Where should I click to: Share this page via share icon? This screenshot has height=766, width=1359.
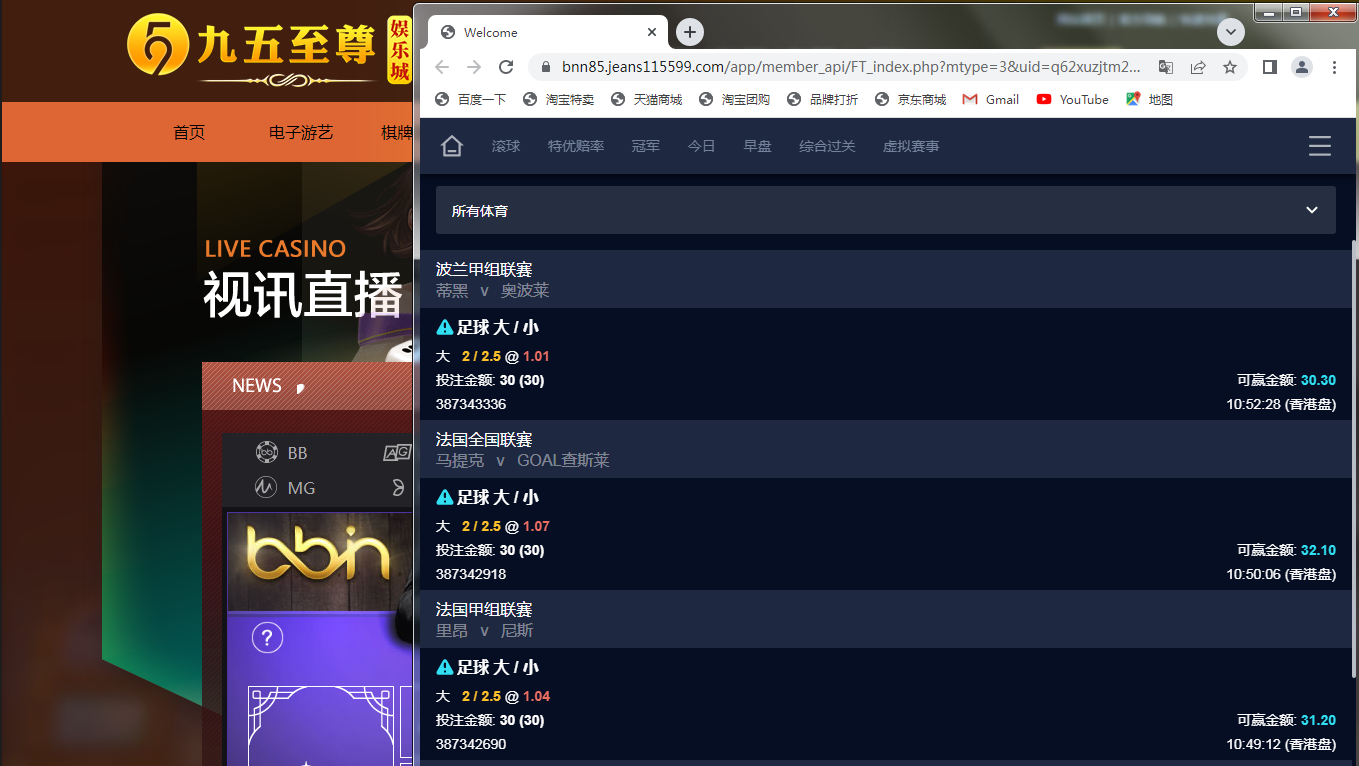click(1198, 67)
